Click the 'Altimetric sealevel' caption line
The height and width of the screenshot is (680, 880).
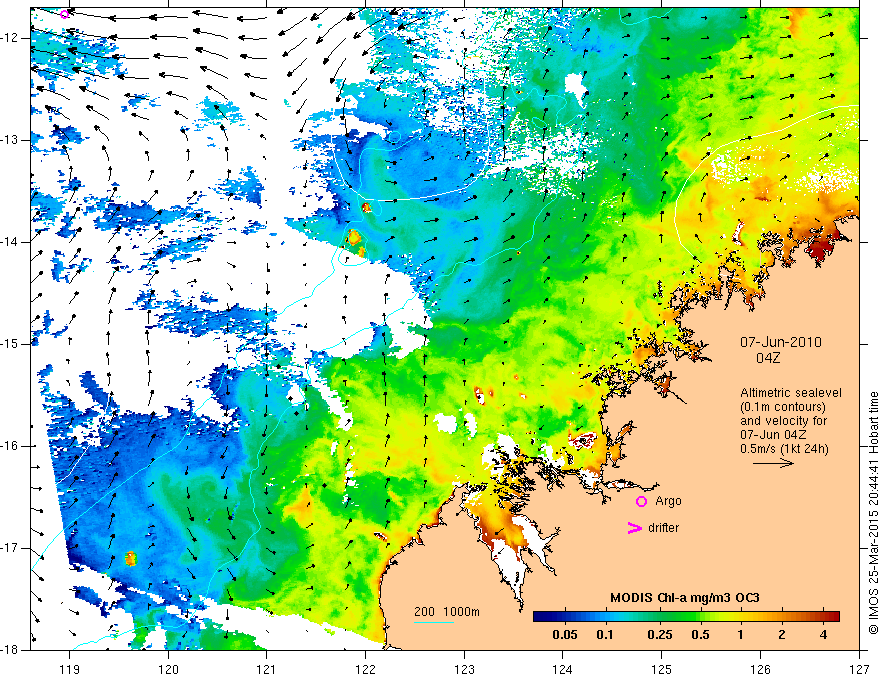tap(791, 393)
